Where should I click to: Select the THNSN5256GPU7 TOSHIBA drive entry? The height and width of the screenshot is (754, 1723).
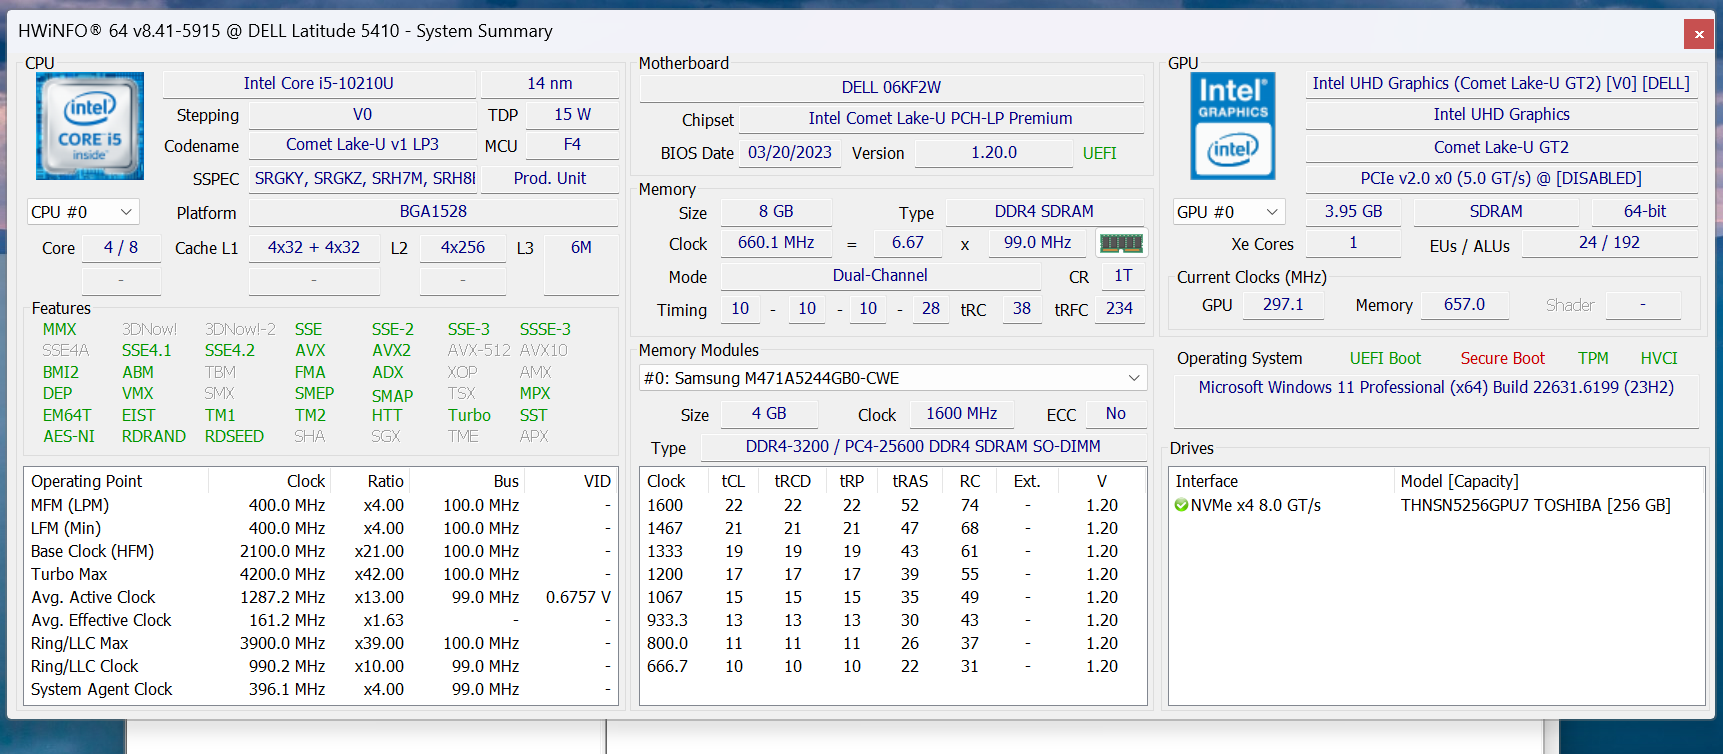[1535, 506]
